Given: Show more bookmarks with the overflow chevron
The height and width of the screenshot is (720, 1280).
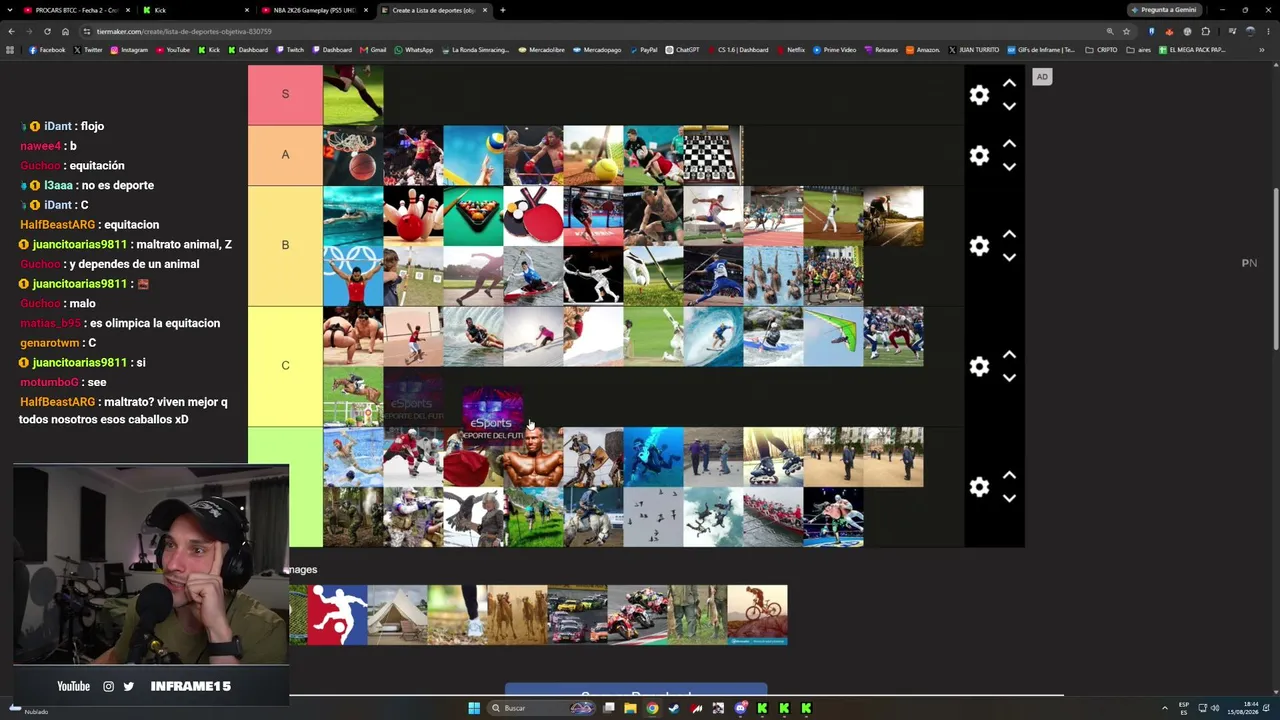Looking at the screenshot, I should click(x=1262, y=50).
